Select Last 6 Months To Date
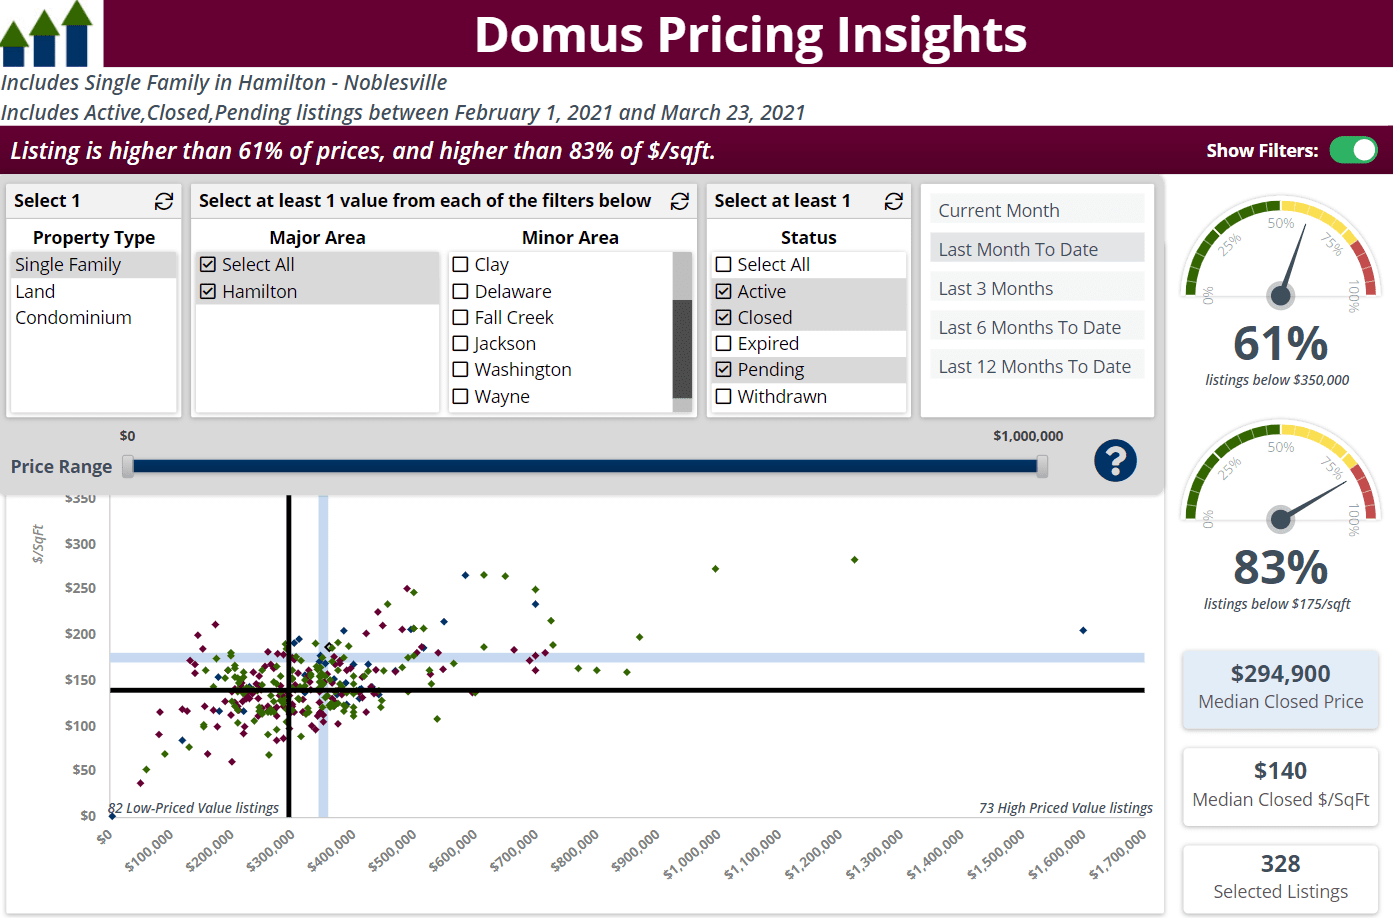Screen dimensions: 1393x918 pyautogui.click(x=1037, y=326)
